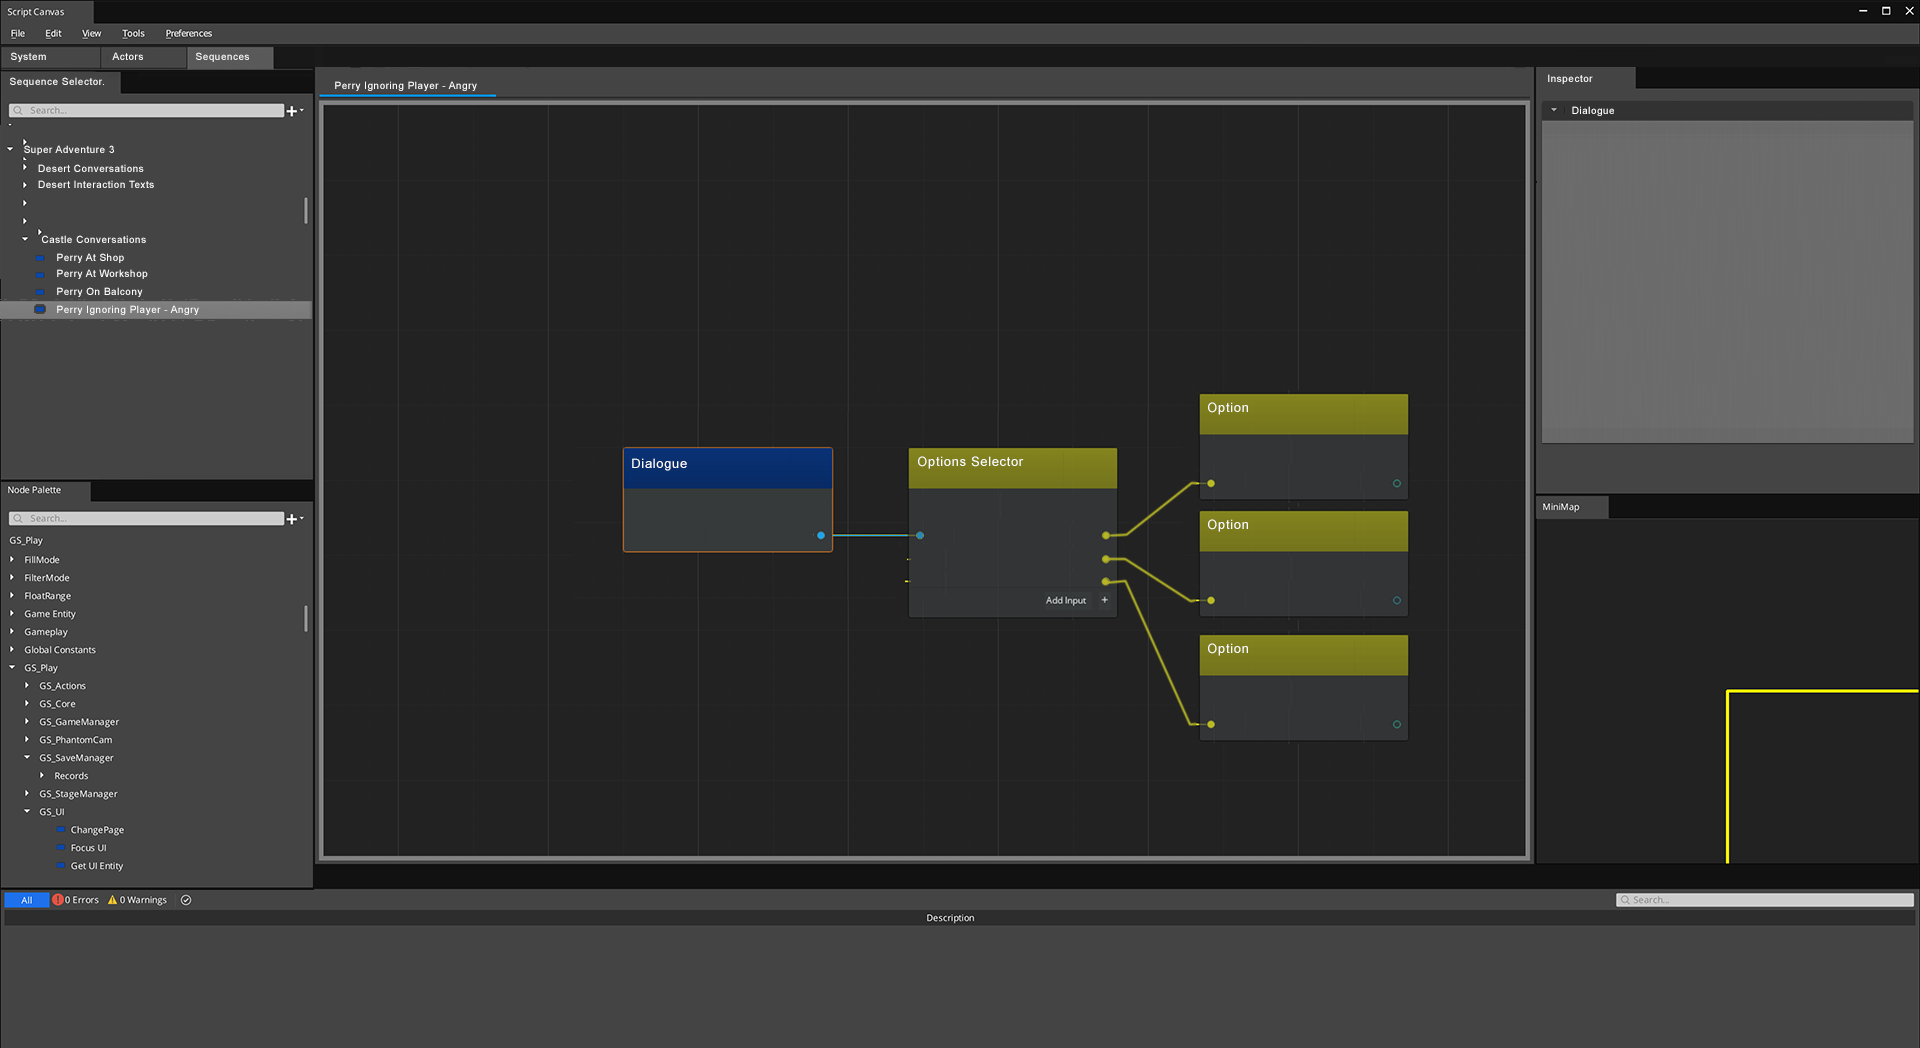Expand the Desert Conversations folder
The height and width of the screenshot is (1048, 1920).
25,168
